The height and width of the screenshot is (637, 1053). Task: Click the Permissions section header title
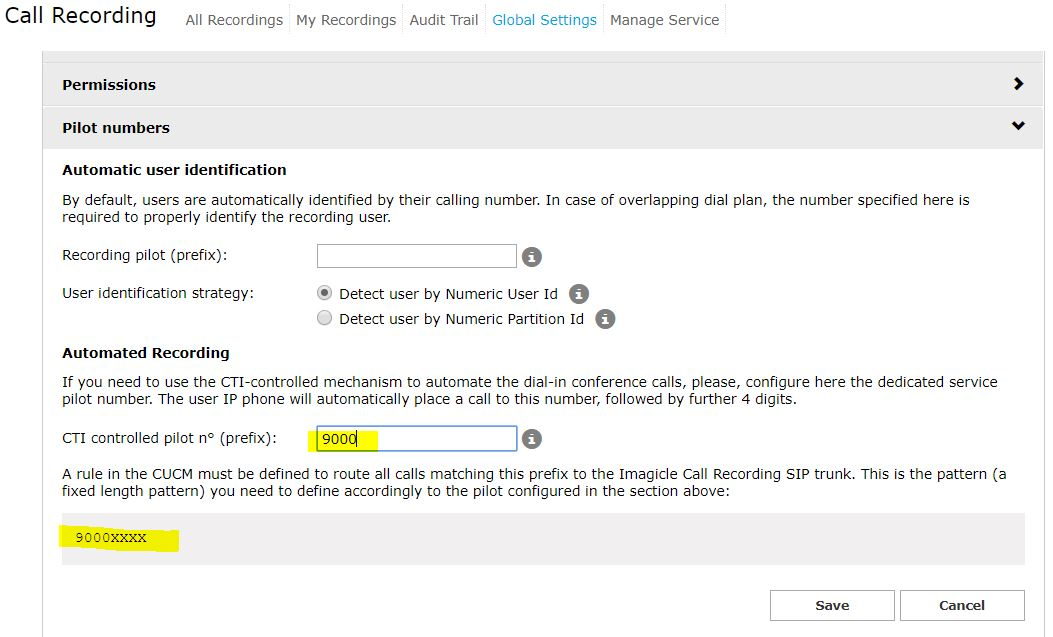tap(109, 85)
